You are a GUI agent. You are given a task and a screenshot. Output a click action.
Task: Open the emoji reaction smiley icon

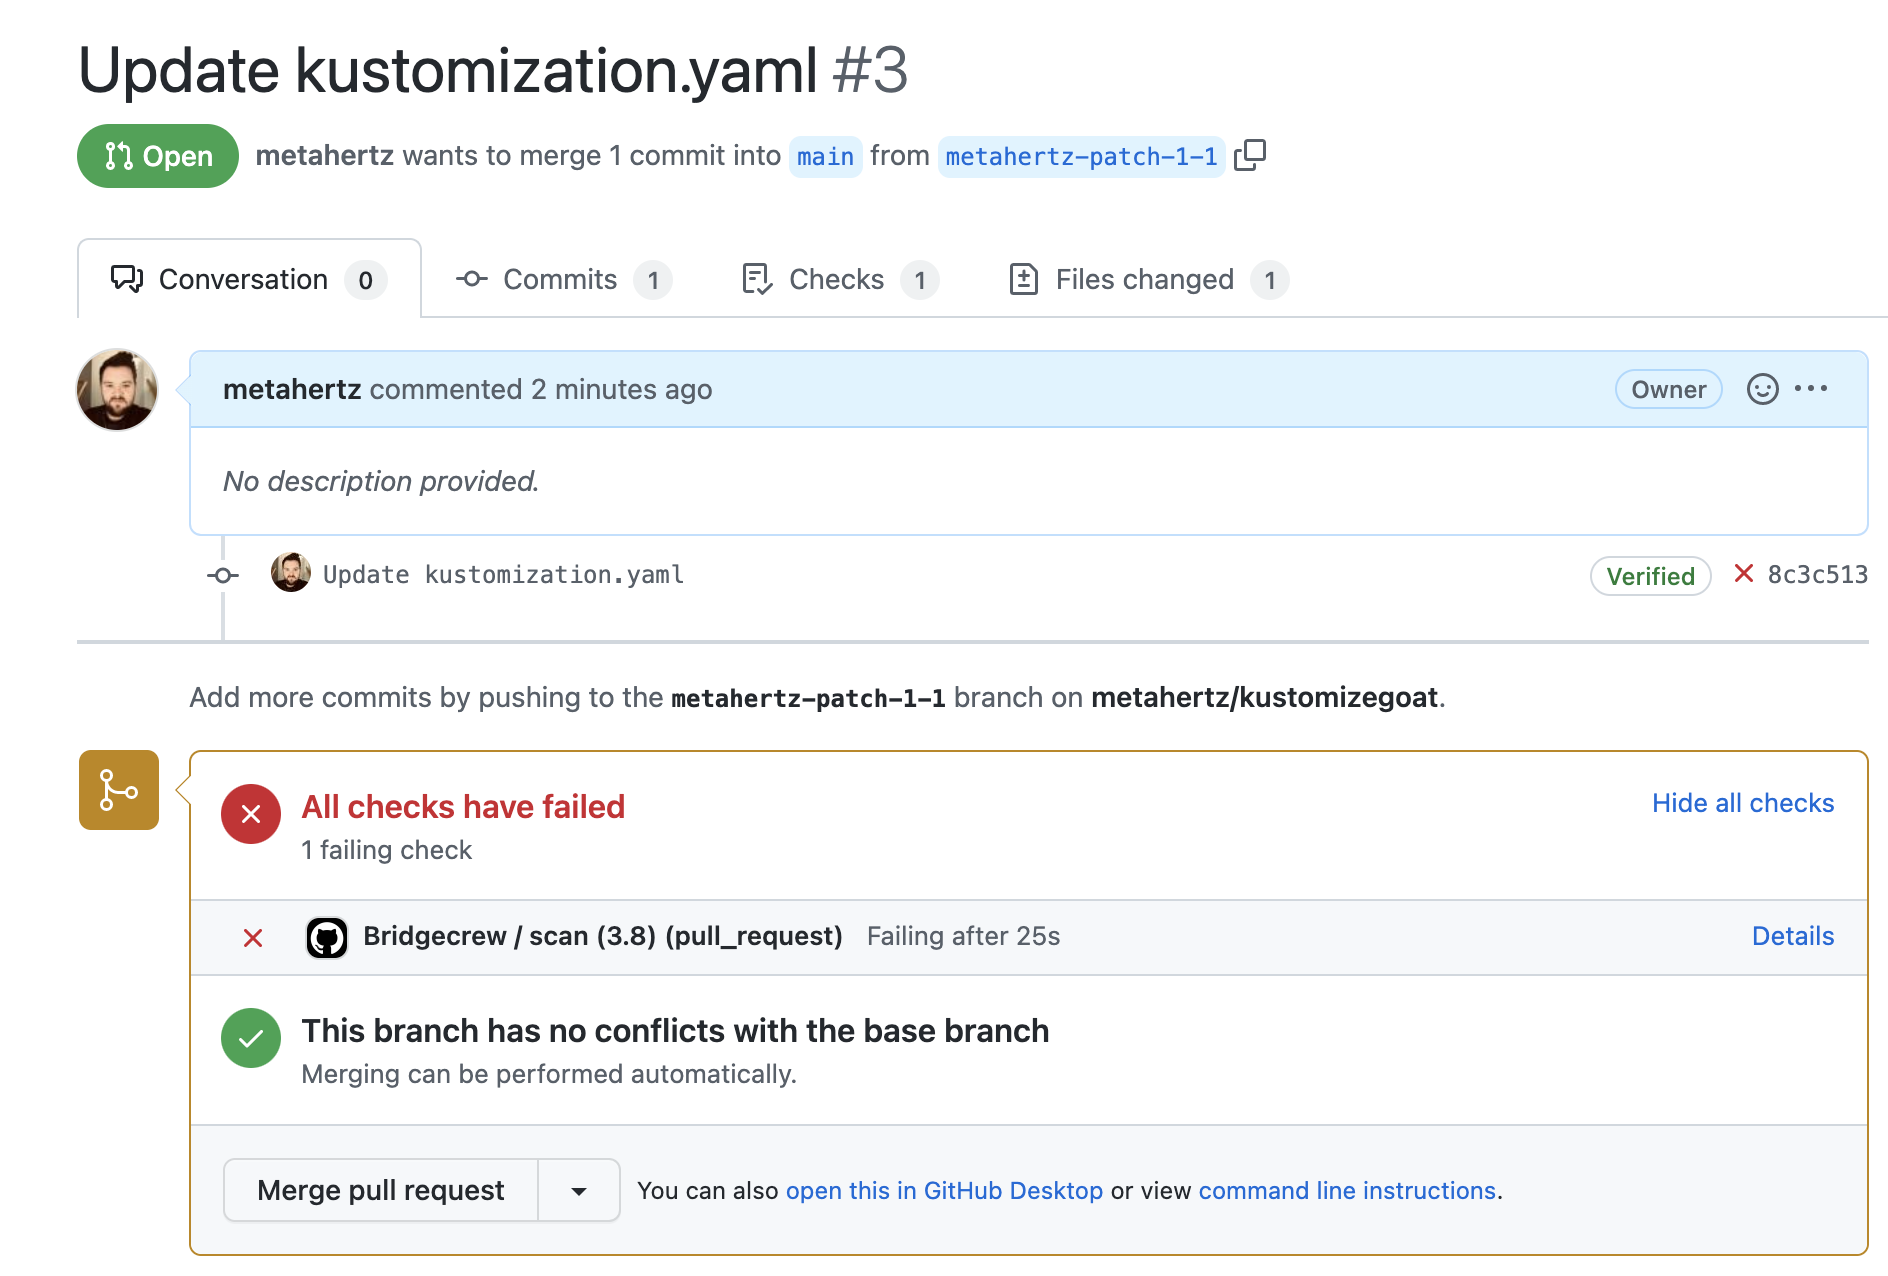point(1762,389)
